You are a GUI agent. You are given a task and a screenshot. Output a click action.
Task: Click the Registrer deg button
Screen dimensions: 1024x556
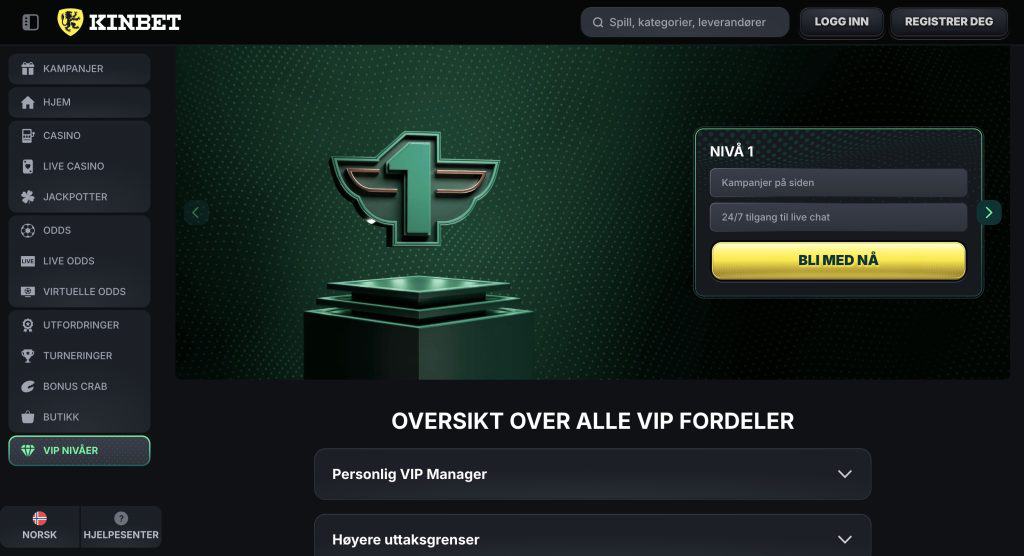[949, 22]
